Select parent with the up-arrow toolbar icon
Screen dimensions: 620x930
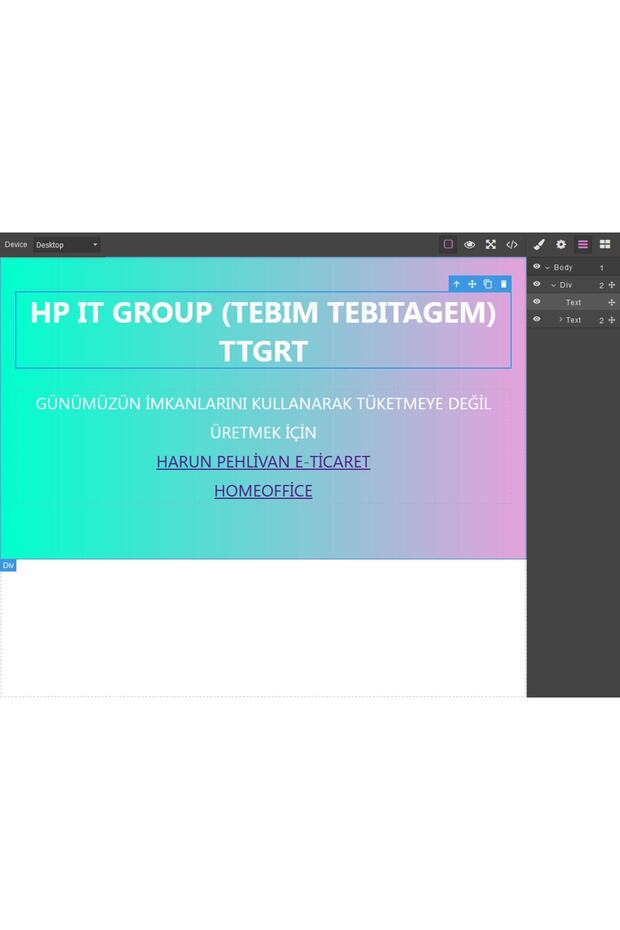click(456, 284)
